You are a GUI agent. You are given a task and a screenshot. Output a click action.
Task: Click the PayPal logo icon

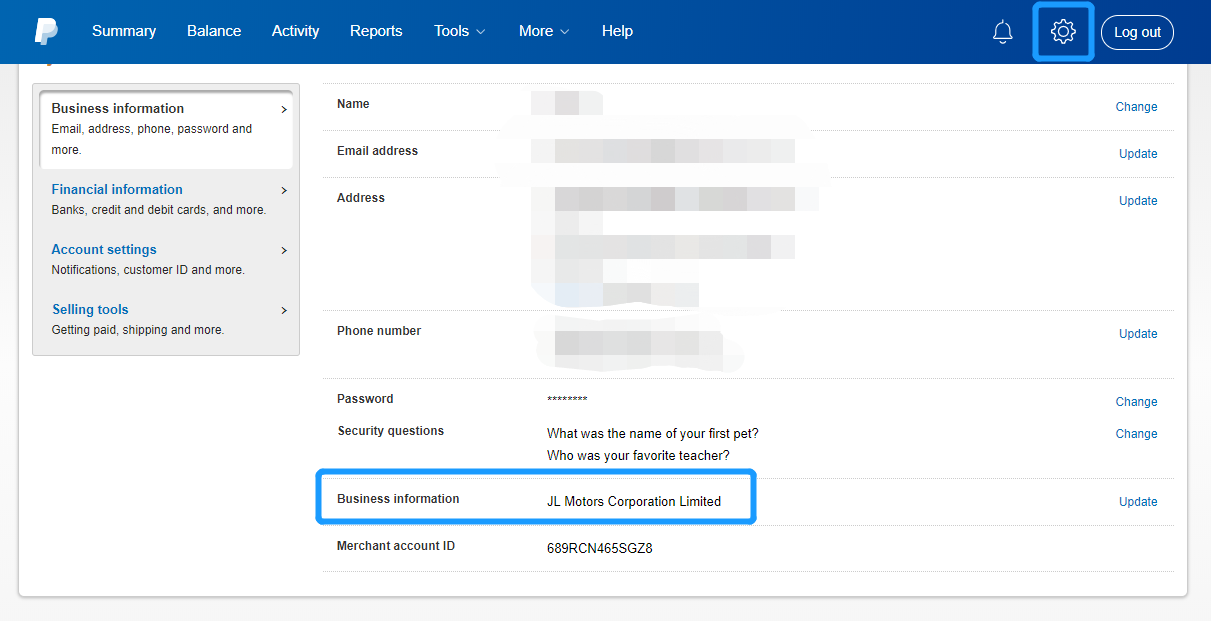[46, 32]
